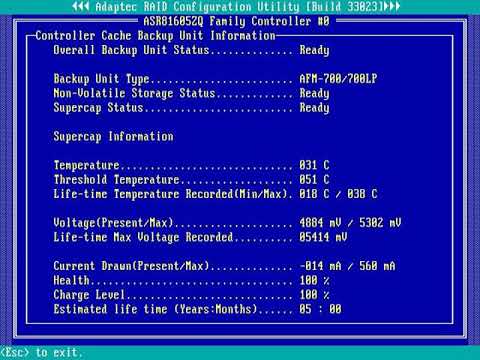
Task: Click the Health 100 % value
Action: (x=314, y=280)
